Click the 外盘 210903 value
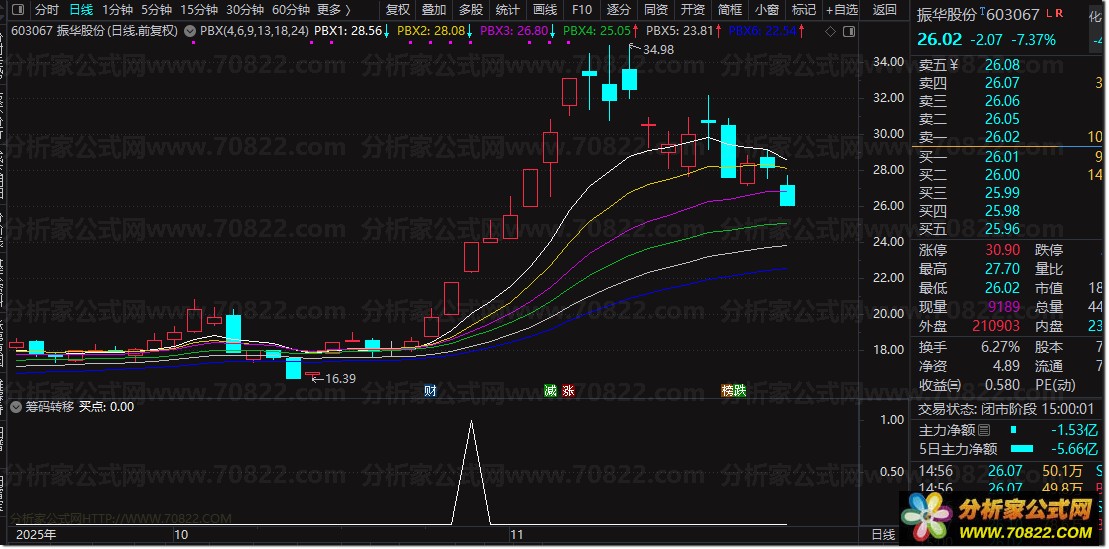This screenshot has width=1109, height=549. [x=994, y=326]
